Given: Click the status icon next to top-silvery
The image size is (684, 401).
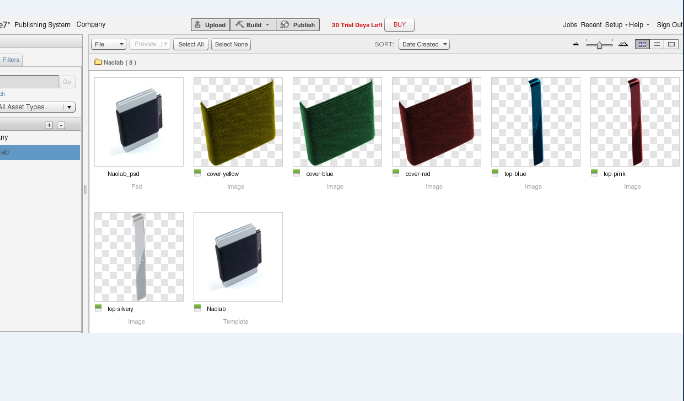Looking at the screenshot, I should [98, 308].
